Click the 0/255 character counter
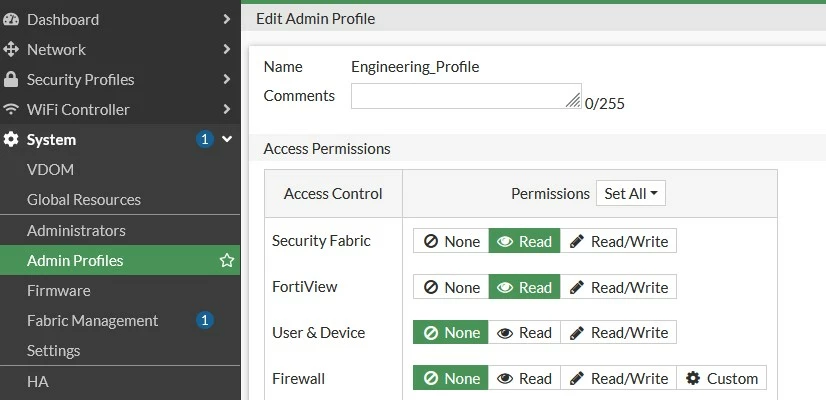826x400 pixels. pyautogui.click(x=605, y=103)
